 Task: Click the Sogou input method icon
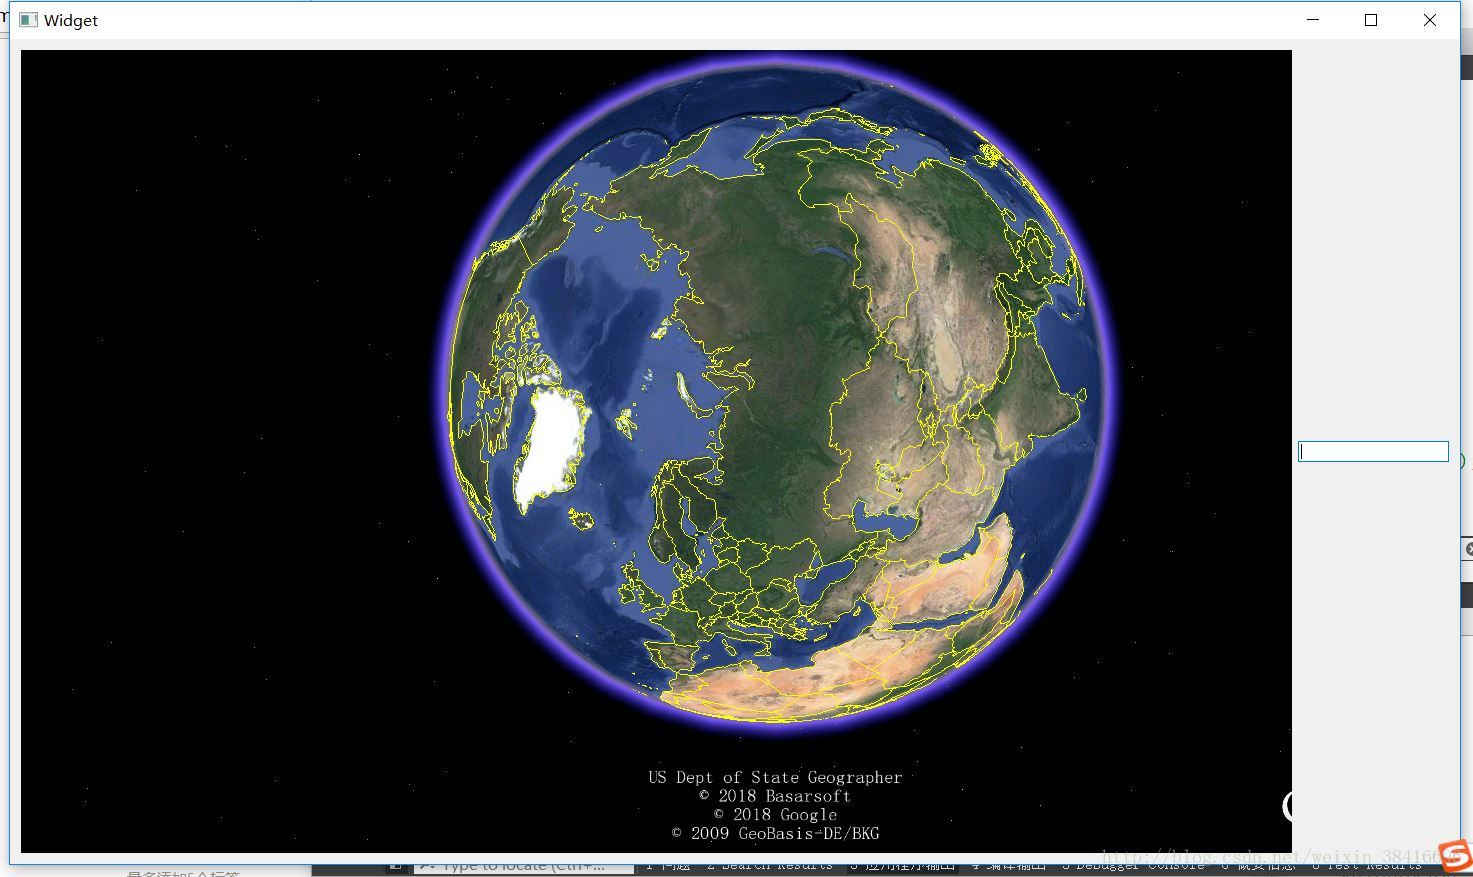pos(1456,856)
